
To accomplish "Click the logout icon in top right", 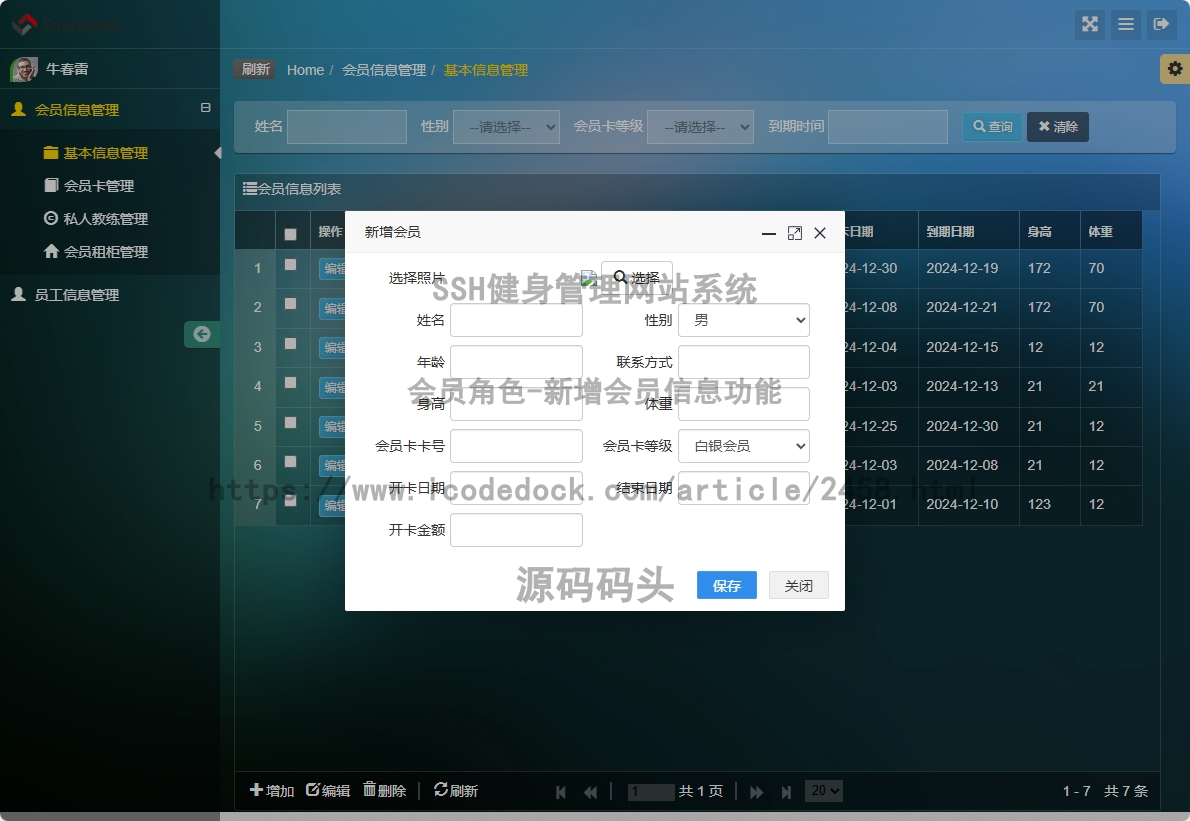I will click(1161, 24).
